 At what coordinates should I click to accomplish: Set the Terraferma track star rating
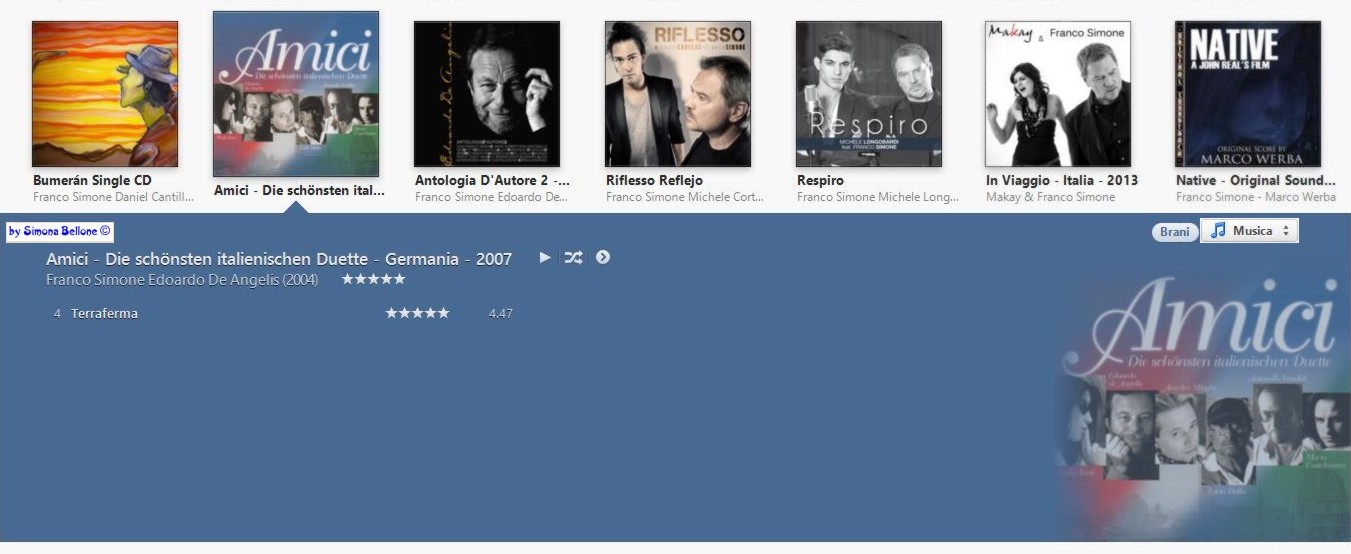pyautogui.click(x=418, y=313)
